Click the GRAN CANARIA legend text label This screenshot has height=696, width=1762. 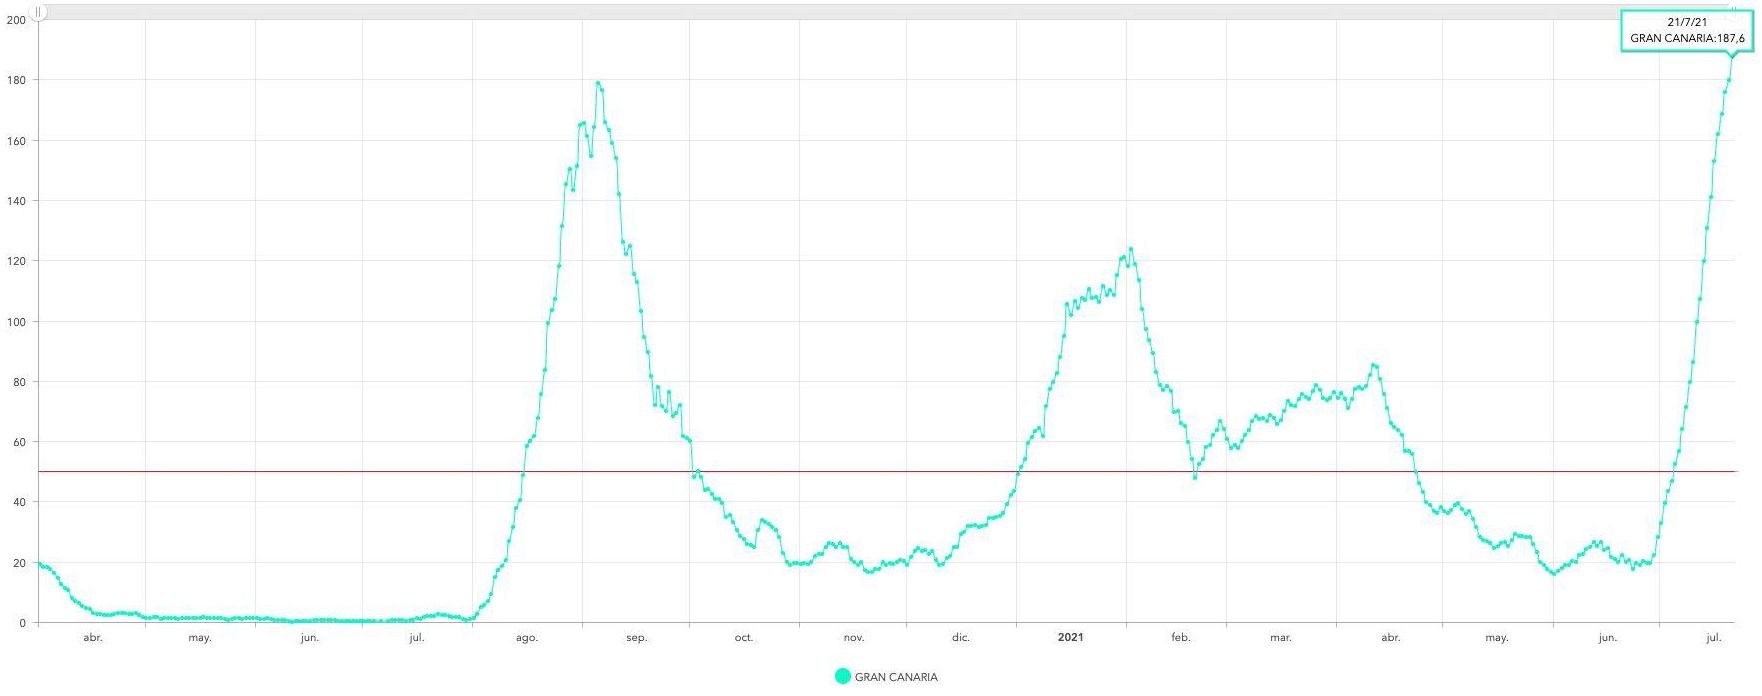click(896, 677)
